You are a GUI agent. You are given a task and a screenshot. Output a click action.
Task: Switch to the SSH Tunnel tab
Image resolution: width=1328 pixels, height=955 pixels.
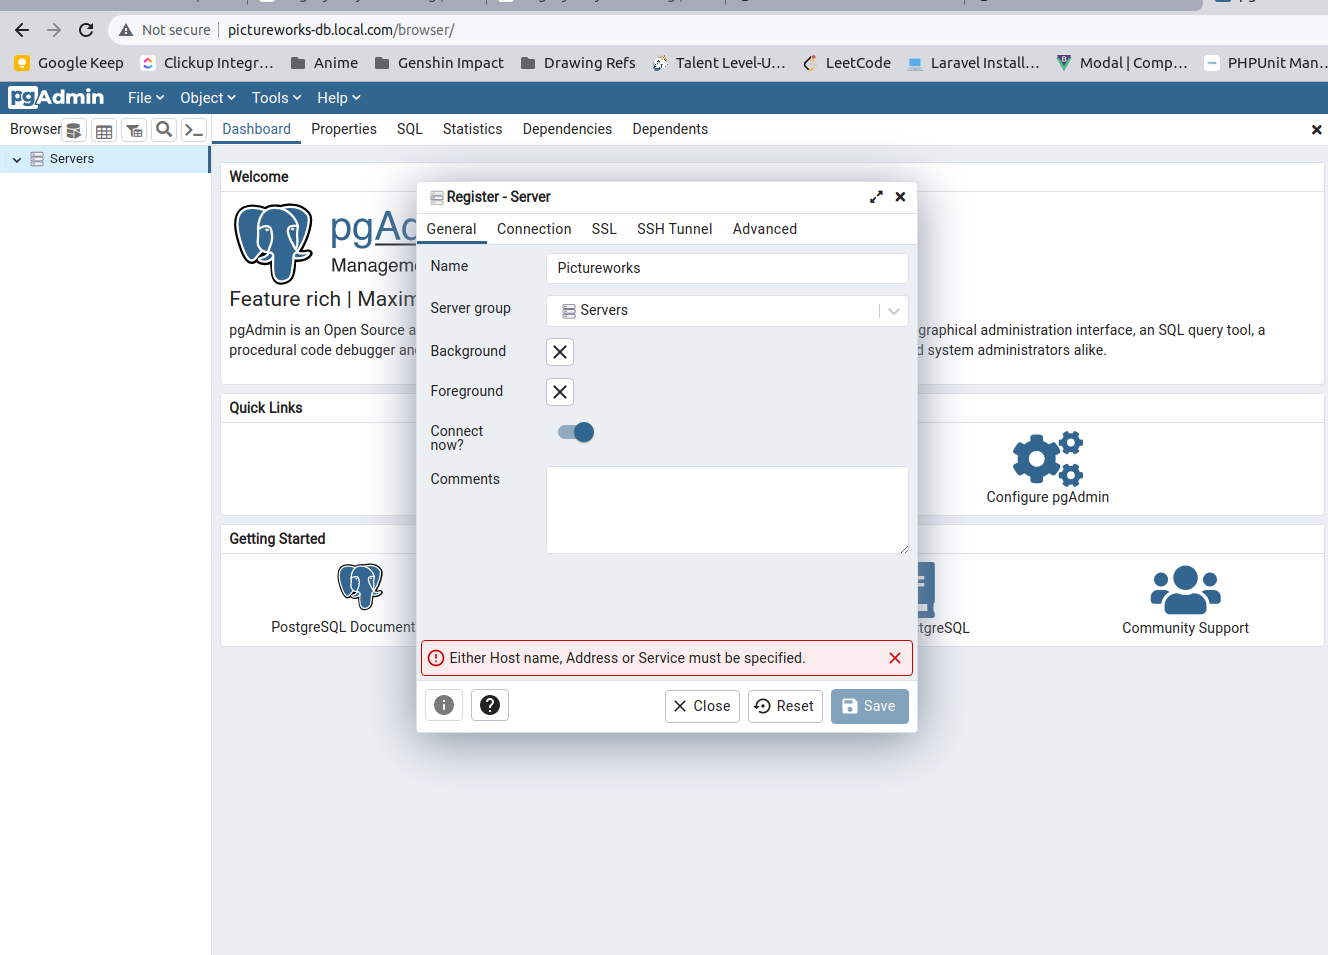[x=675, y=229]
